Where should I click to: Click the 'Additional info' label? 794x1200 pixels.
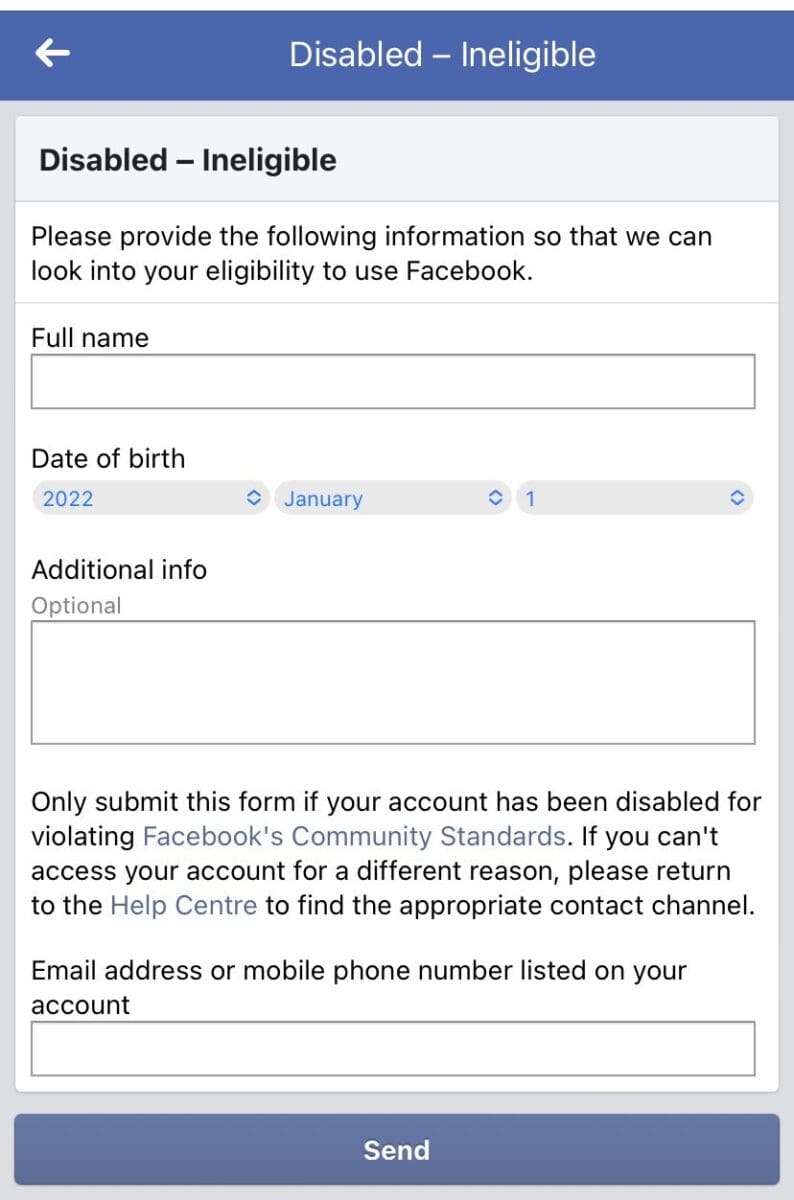tap(119, 570)
